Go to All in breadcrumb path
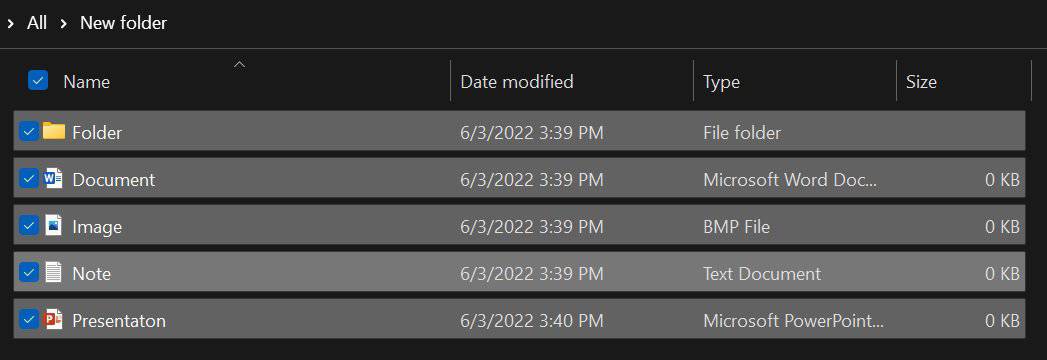 tap(37, 23)
